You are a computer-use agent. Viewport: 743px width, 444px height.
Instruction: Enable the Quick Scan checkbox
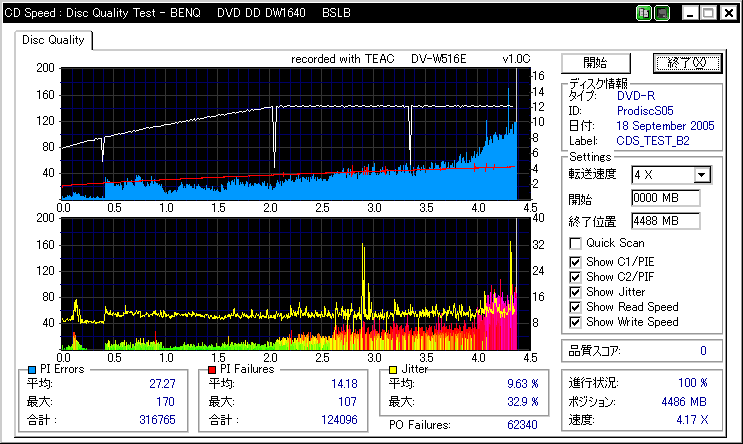(575, 244)
